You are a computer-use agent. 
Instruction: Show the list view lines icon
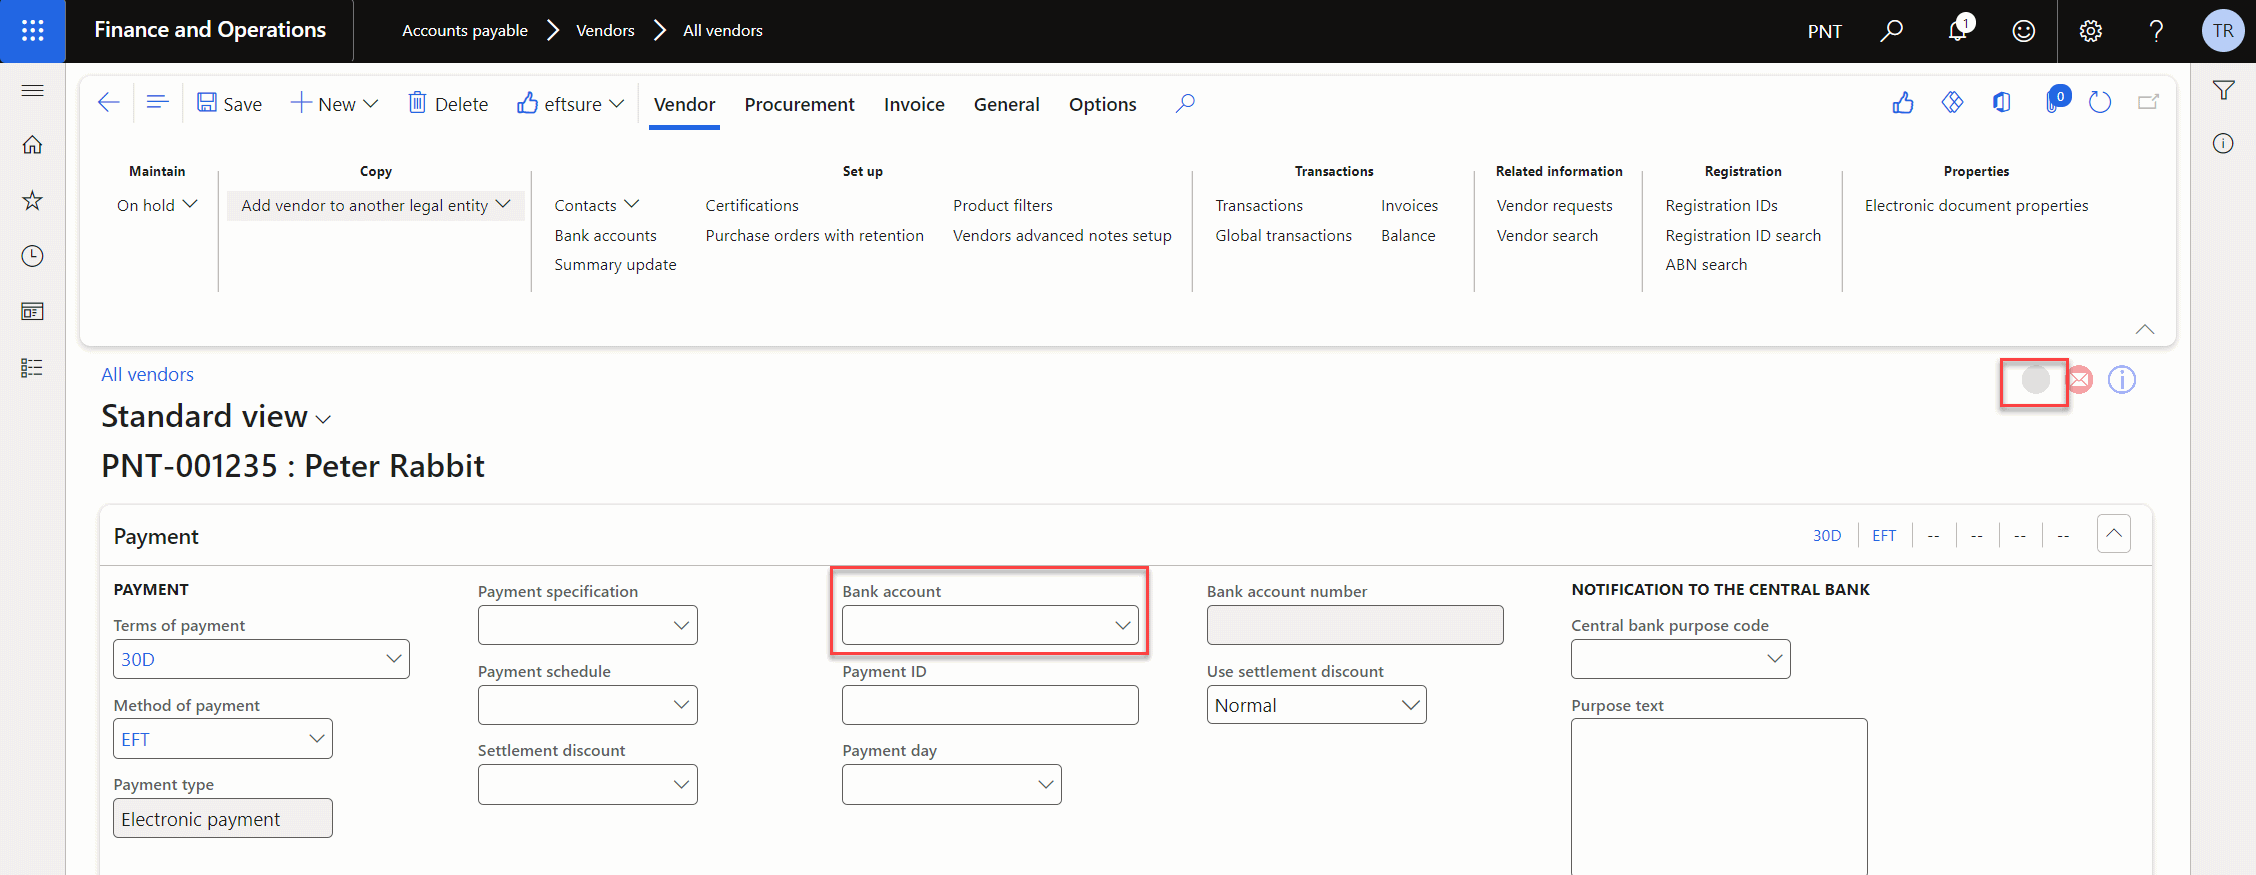(x=157, y=103)
